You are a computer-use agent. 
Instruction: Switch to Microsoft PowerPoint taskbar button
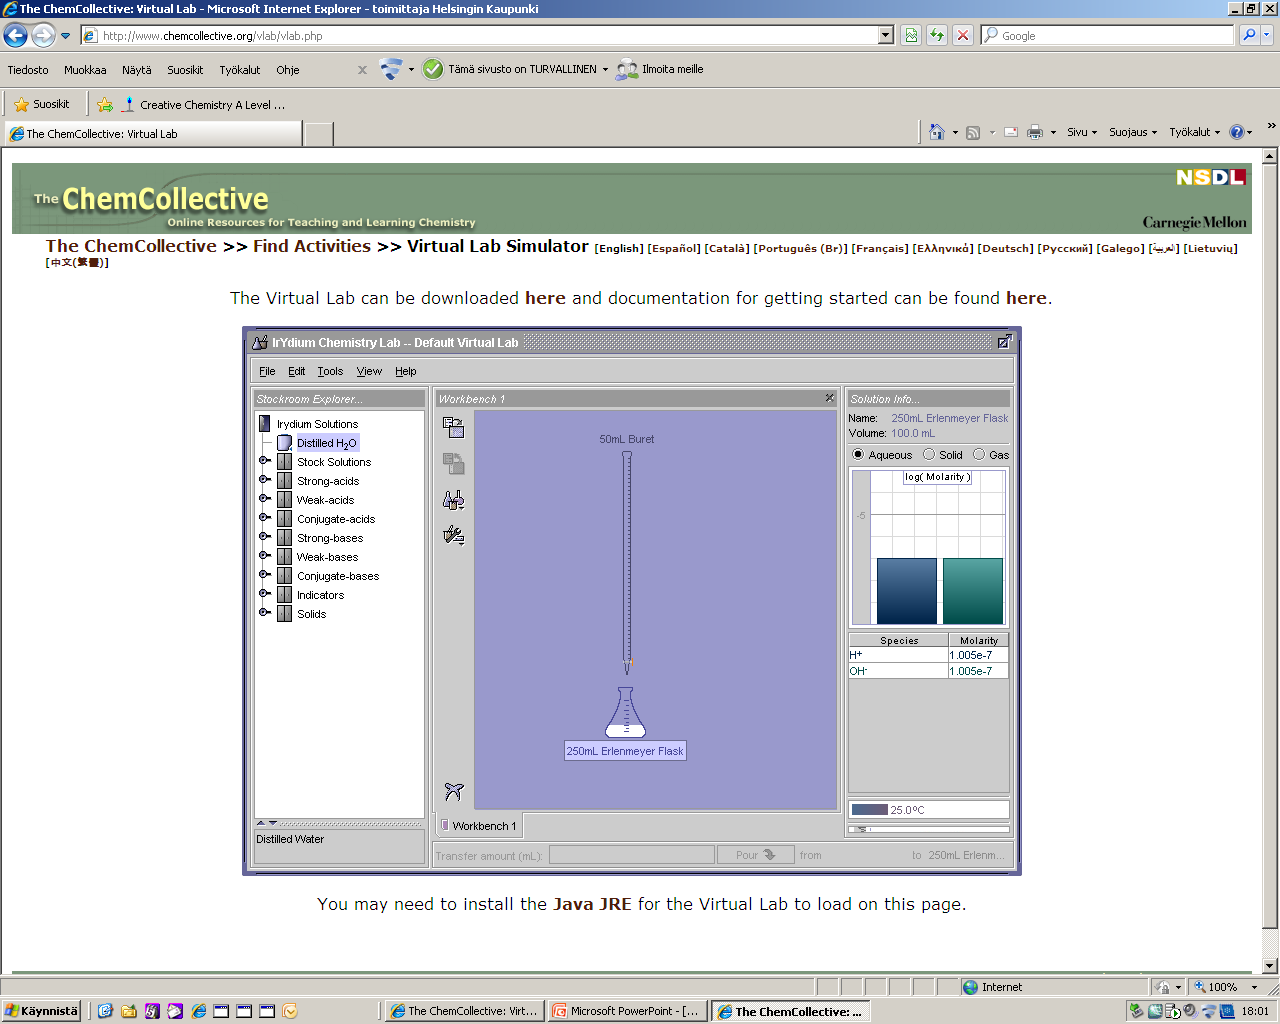pos(627,1011)
